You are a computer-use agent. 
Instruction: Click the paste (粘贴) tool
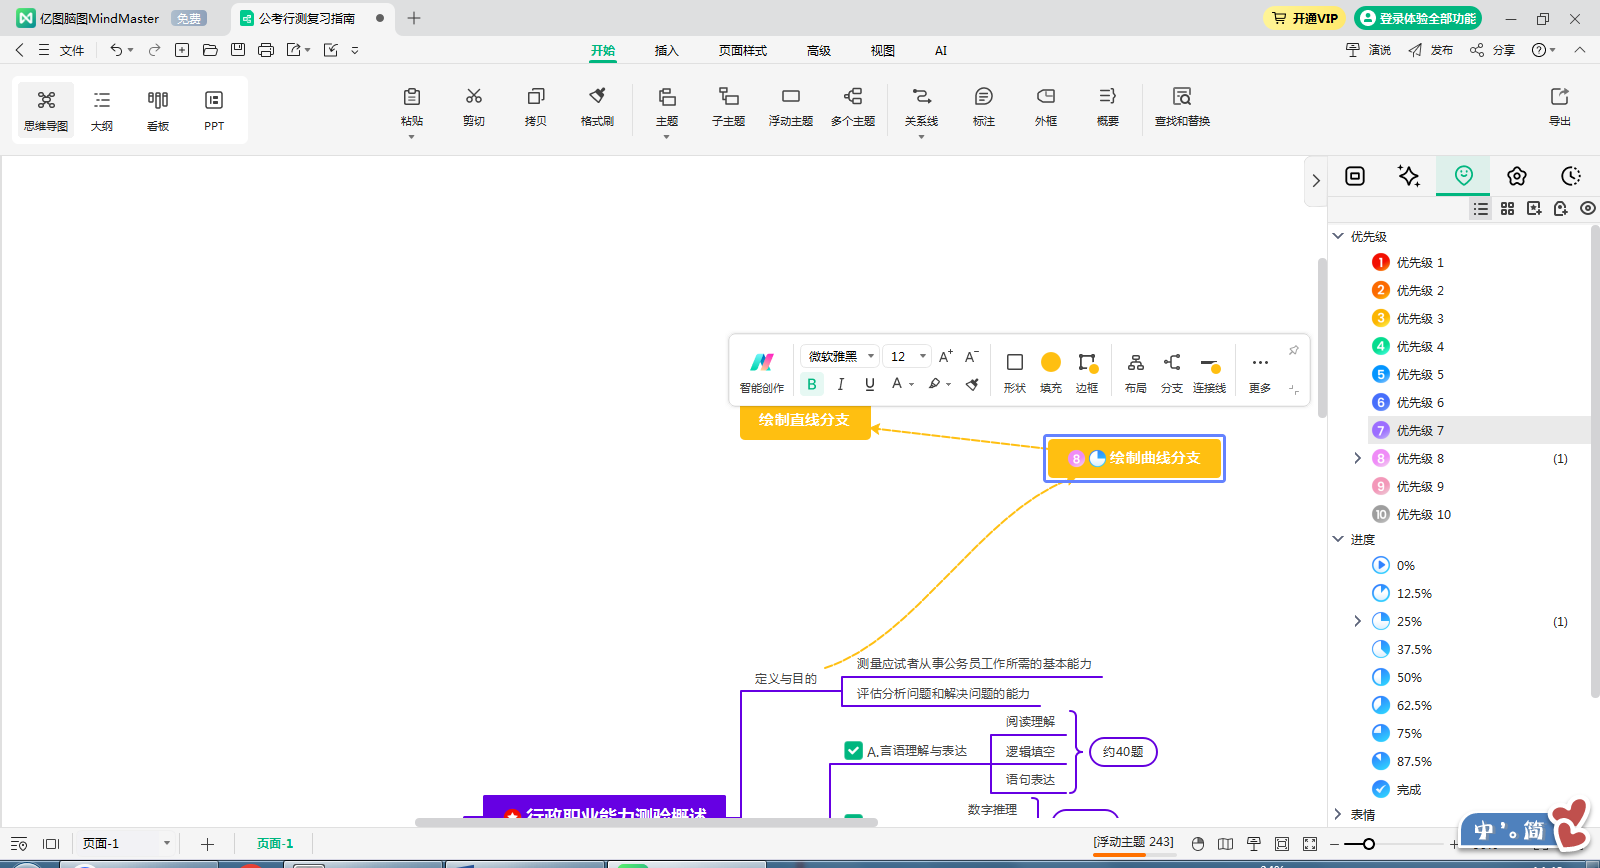point(412,106)
